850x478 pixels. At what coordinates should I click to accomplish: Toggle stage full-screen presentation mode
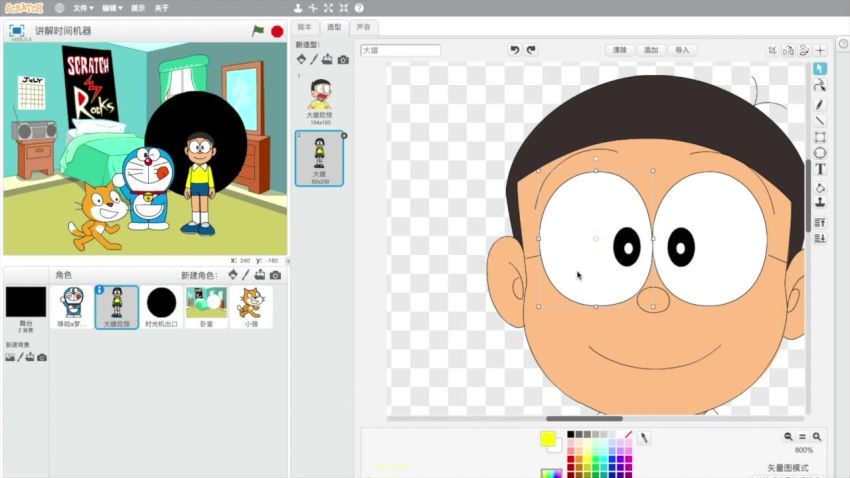click(x=17, y=31)
